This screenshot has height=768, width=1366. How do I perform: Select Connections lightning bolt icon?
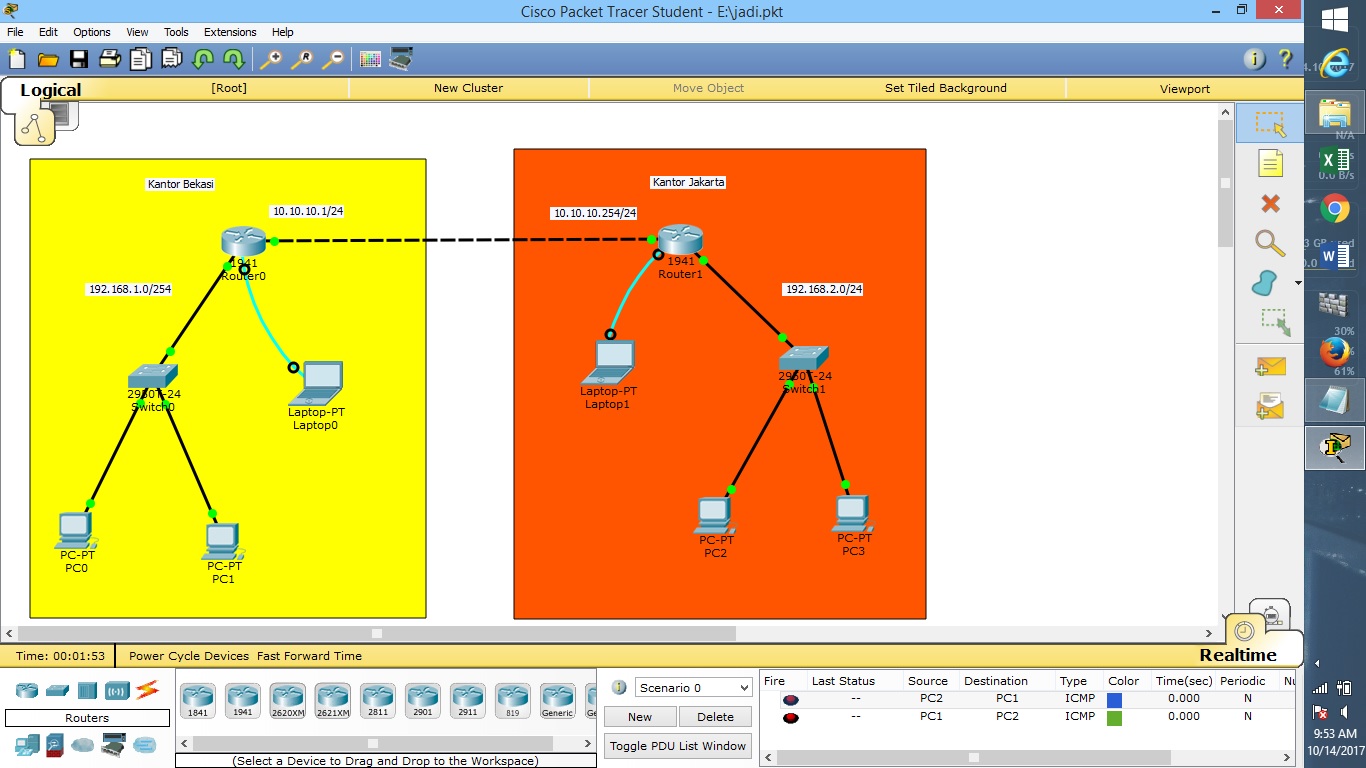click(147, 690)
